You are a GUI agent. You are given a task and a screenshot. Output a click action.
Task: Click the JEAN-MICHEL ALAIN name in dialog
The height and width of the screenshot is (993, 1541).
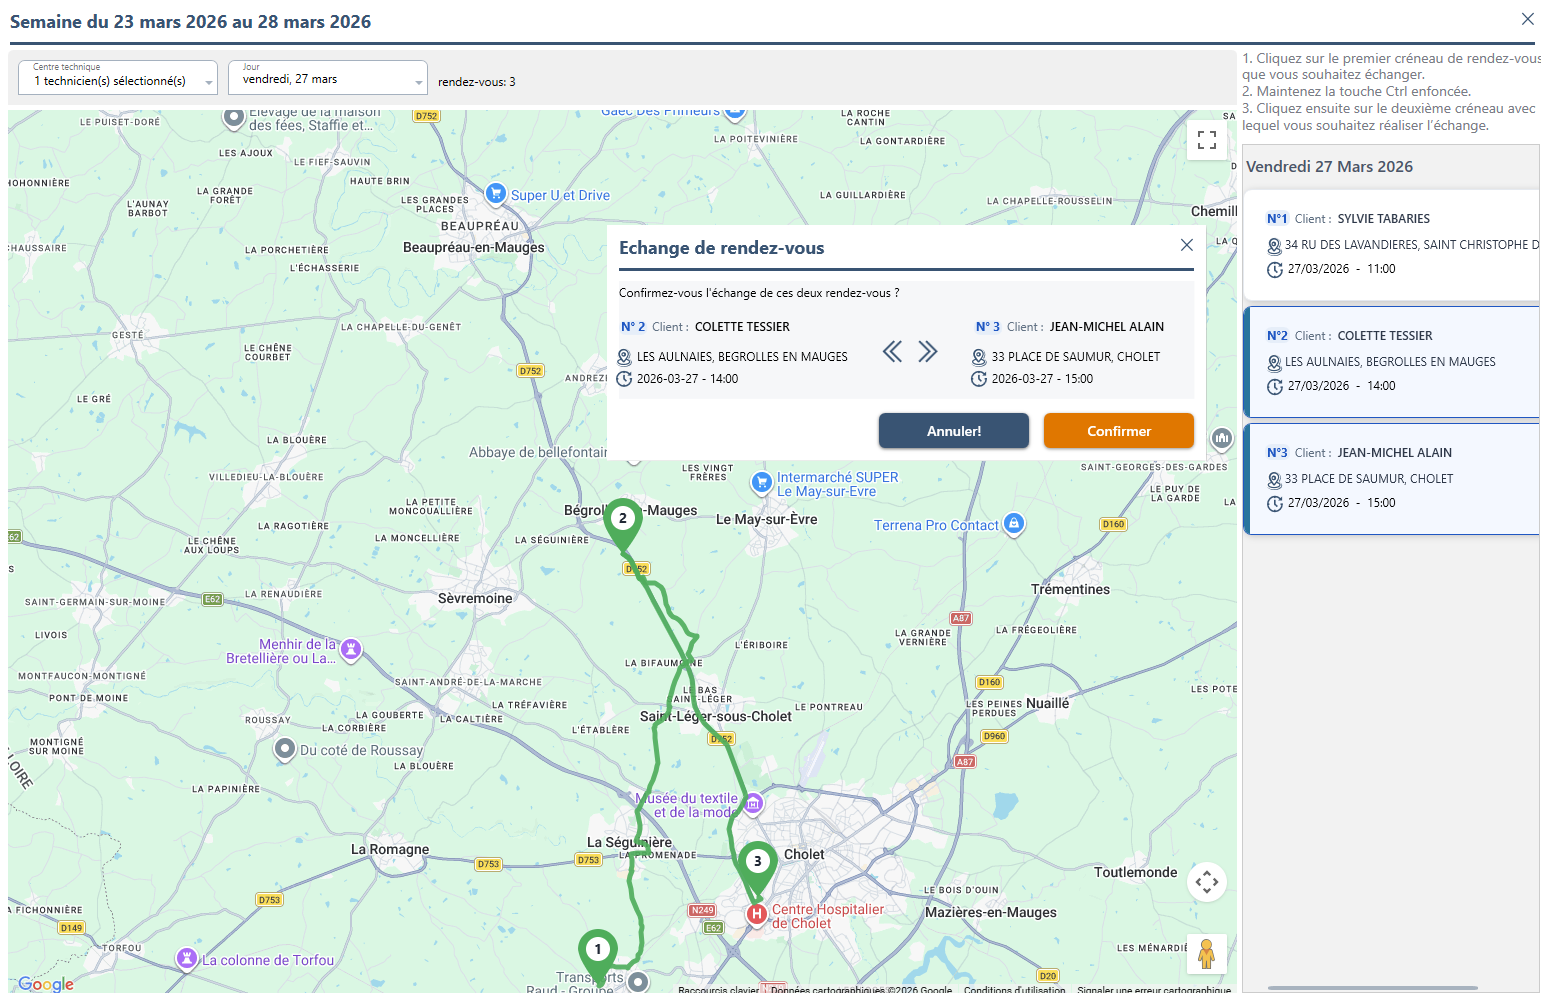click(x=1107, y=327)
